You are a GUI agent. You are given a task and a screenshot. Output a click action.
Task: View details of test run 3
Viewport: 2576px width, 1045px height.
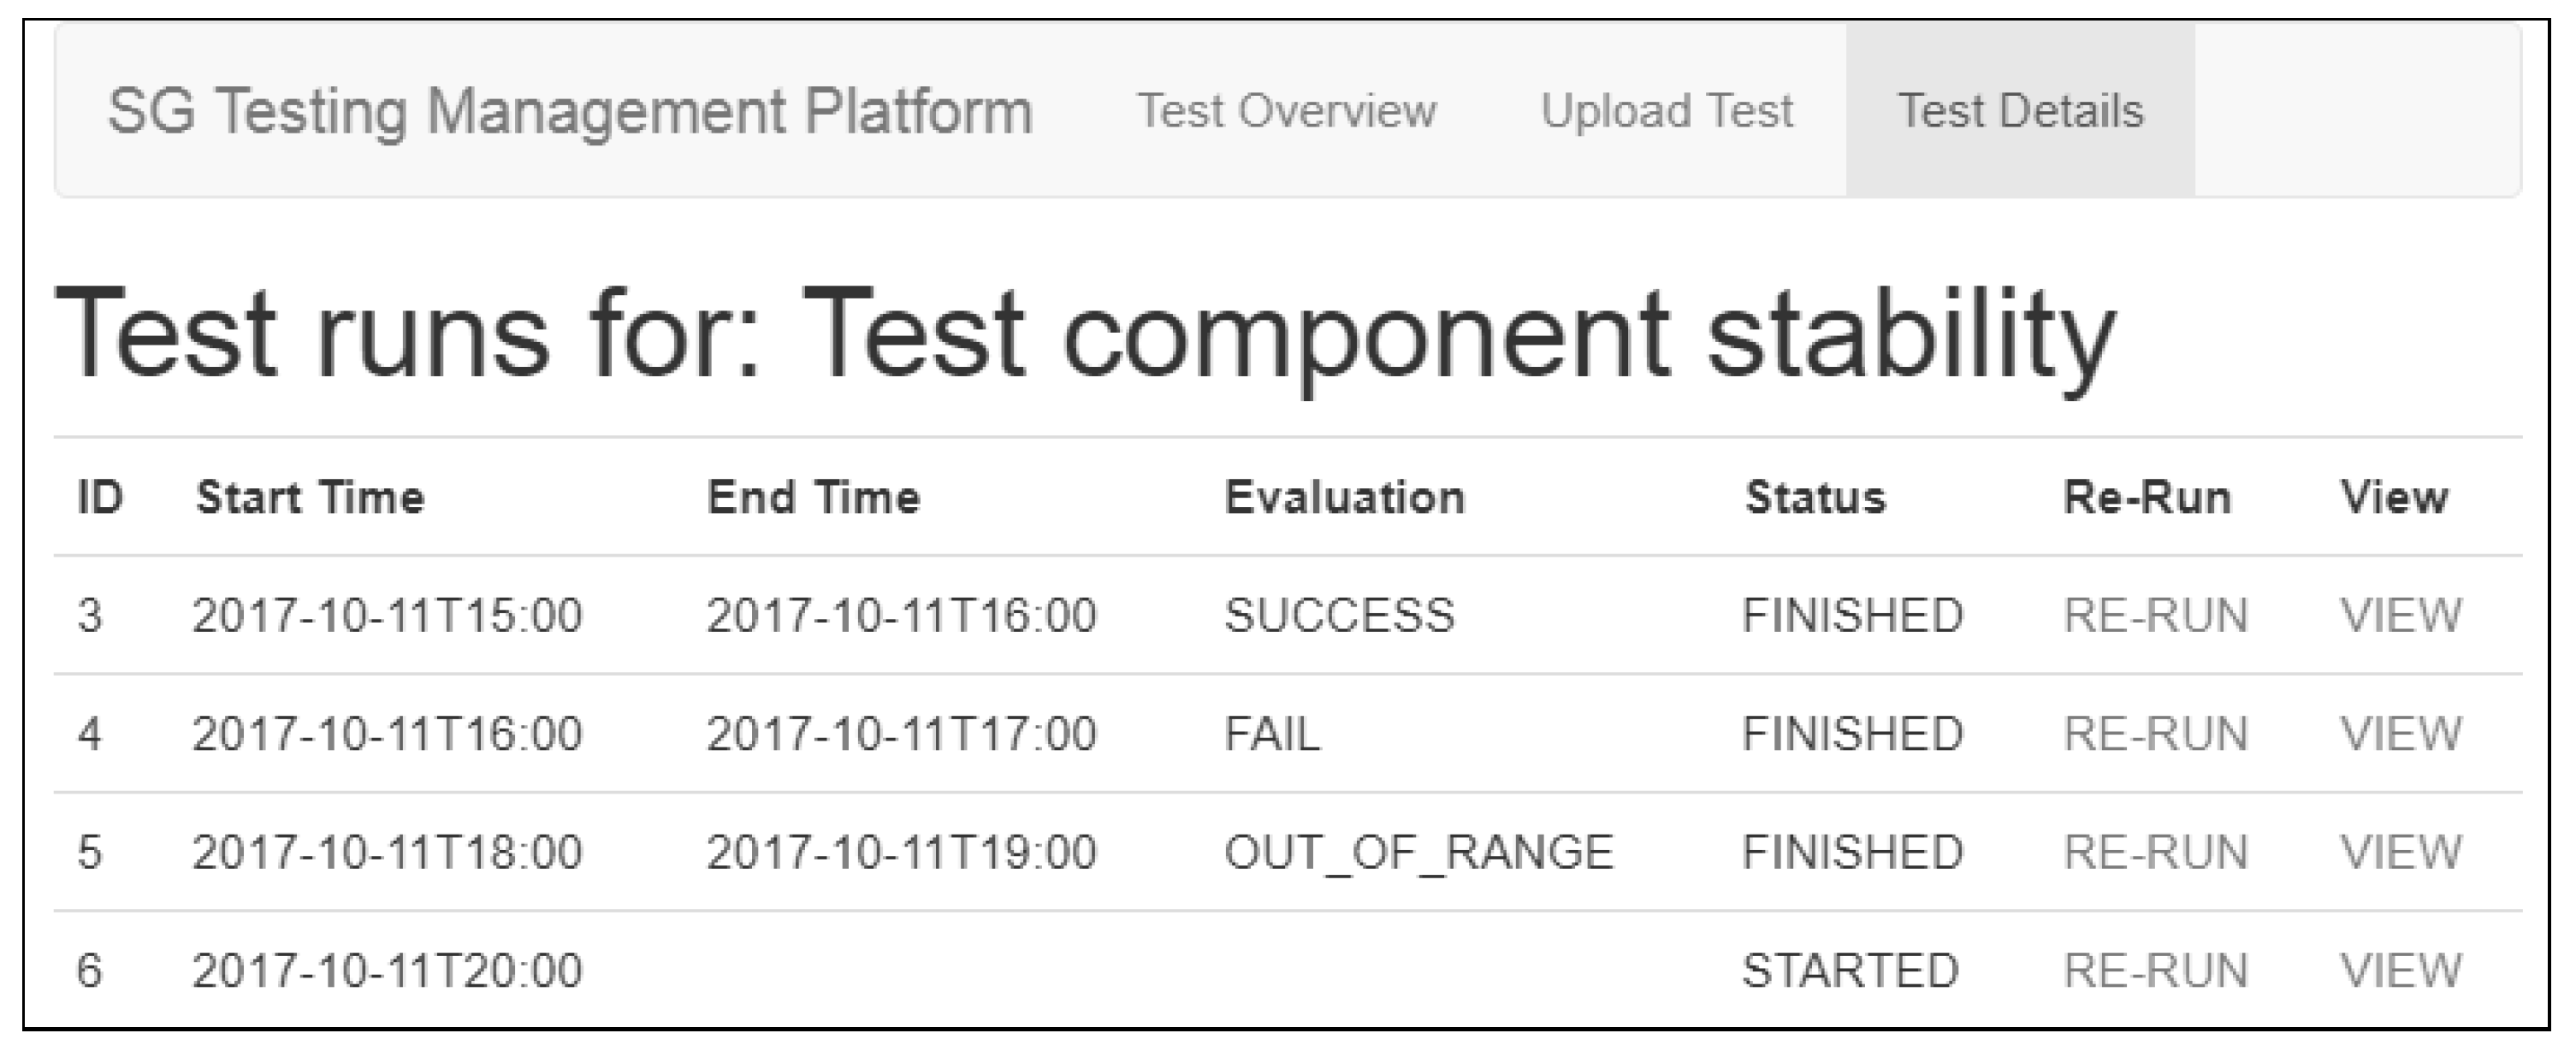click(x=2400, y=615)
